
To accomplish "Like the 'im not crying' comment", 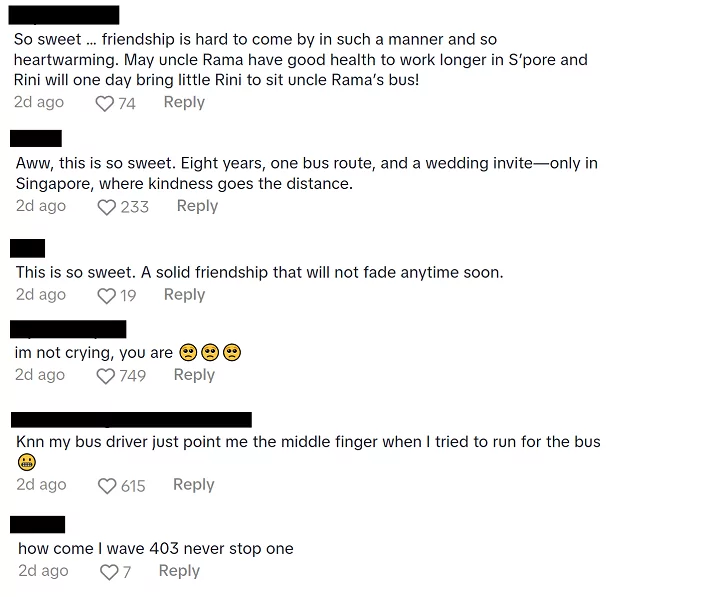I will pos(106,377).
